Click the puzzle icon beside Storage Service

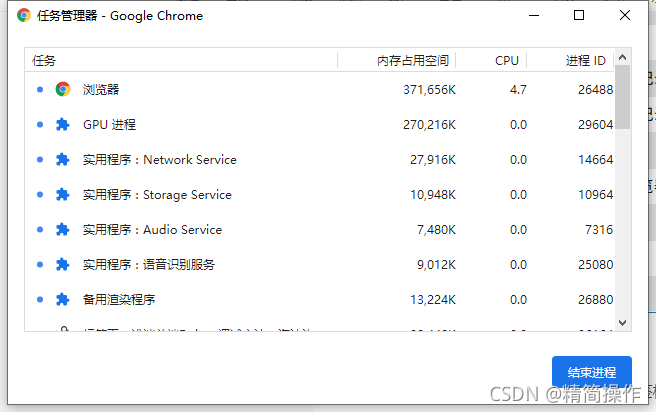[63, 194]
